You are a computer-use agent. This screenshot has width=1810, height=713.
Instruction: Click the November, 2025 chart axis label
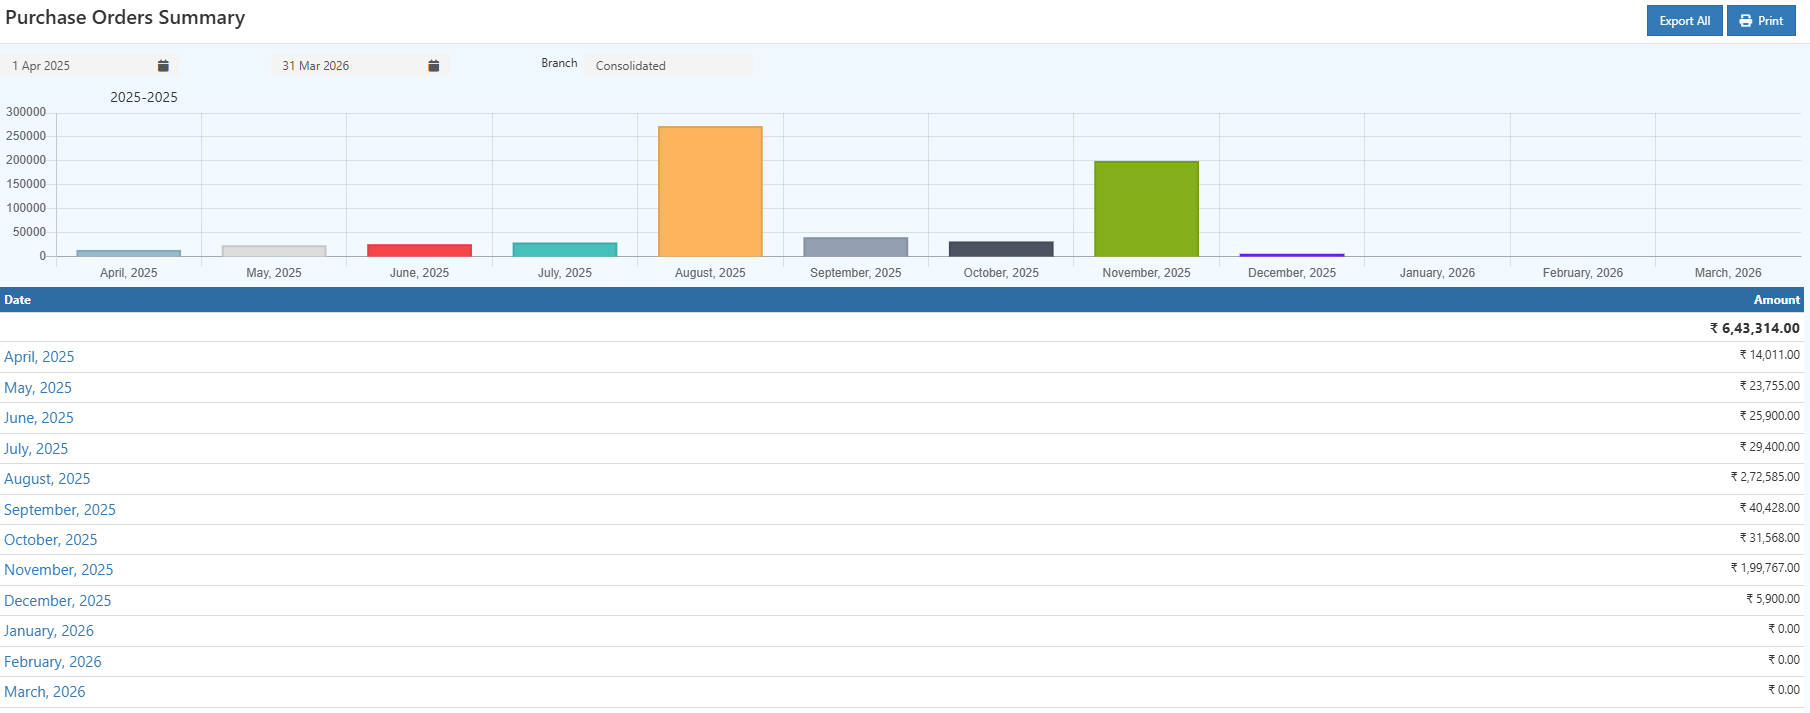click(x=1146, y=273)
